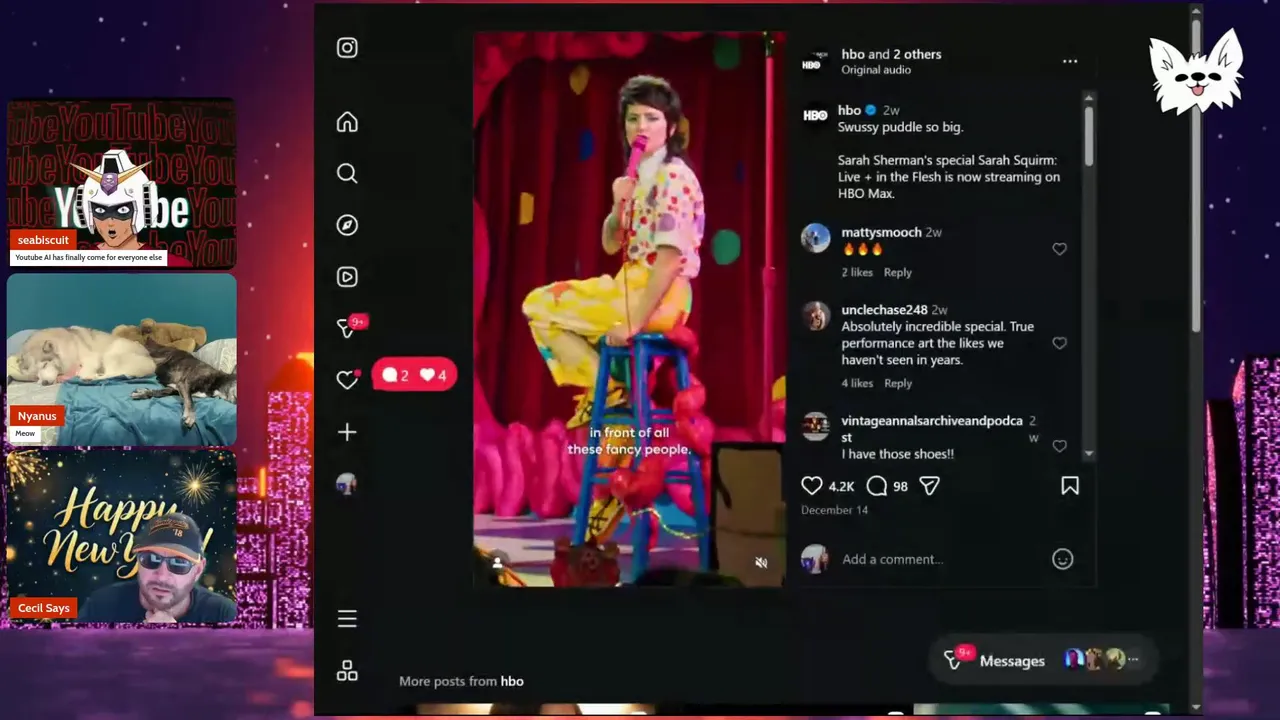Open the apps grid icon at the sidebar bottom

tap(347, 671)
